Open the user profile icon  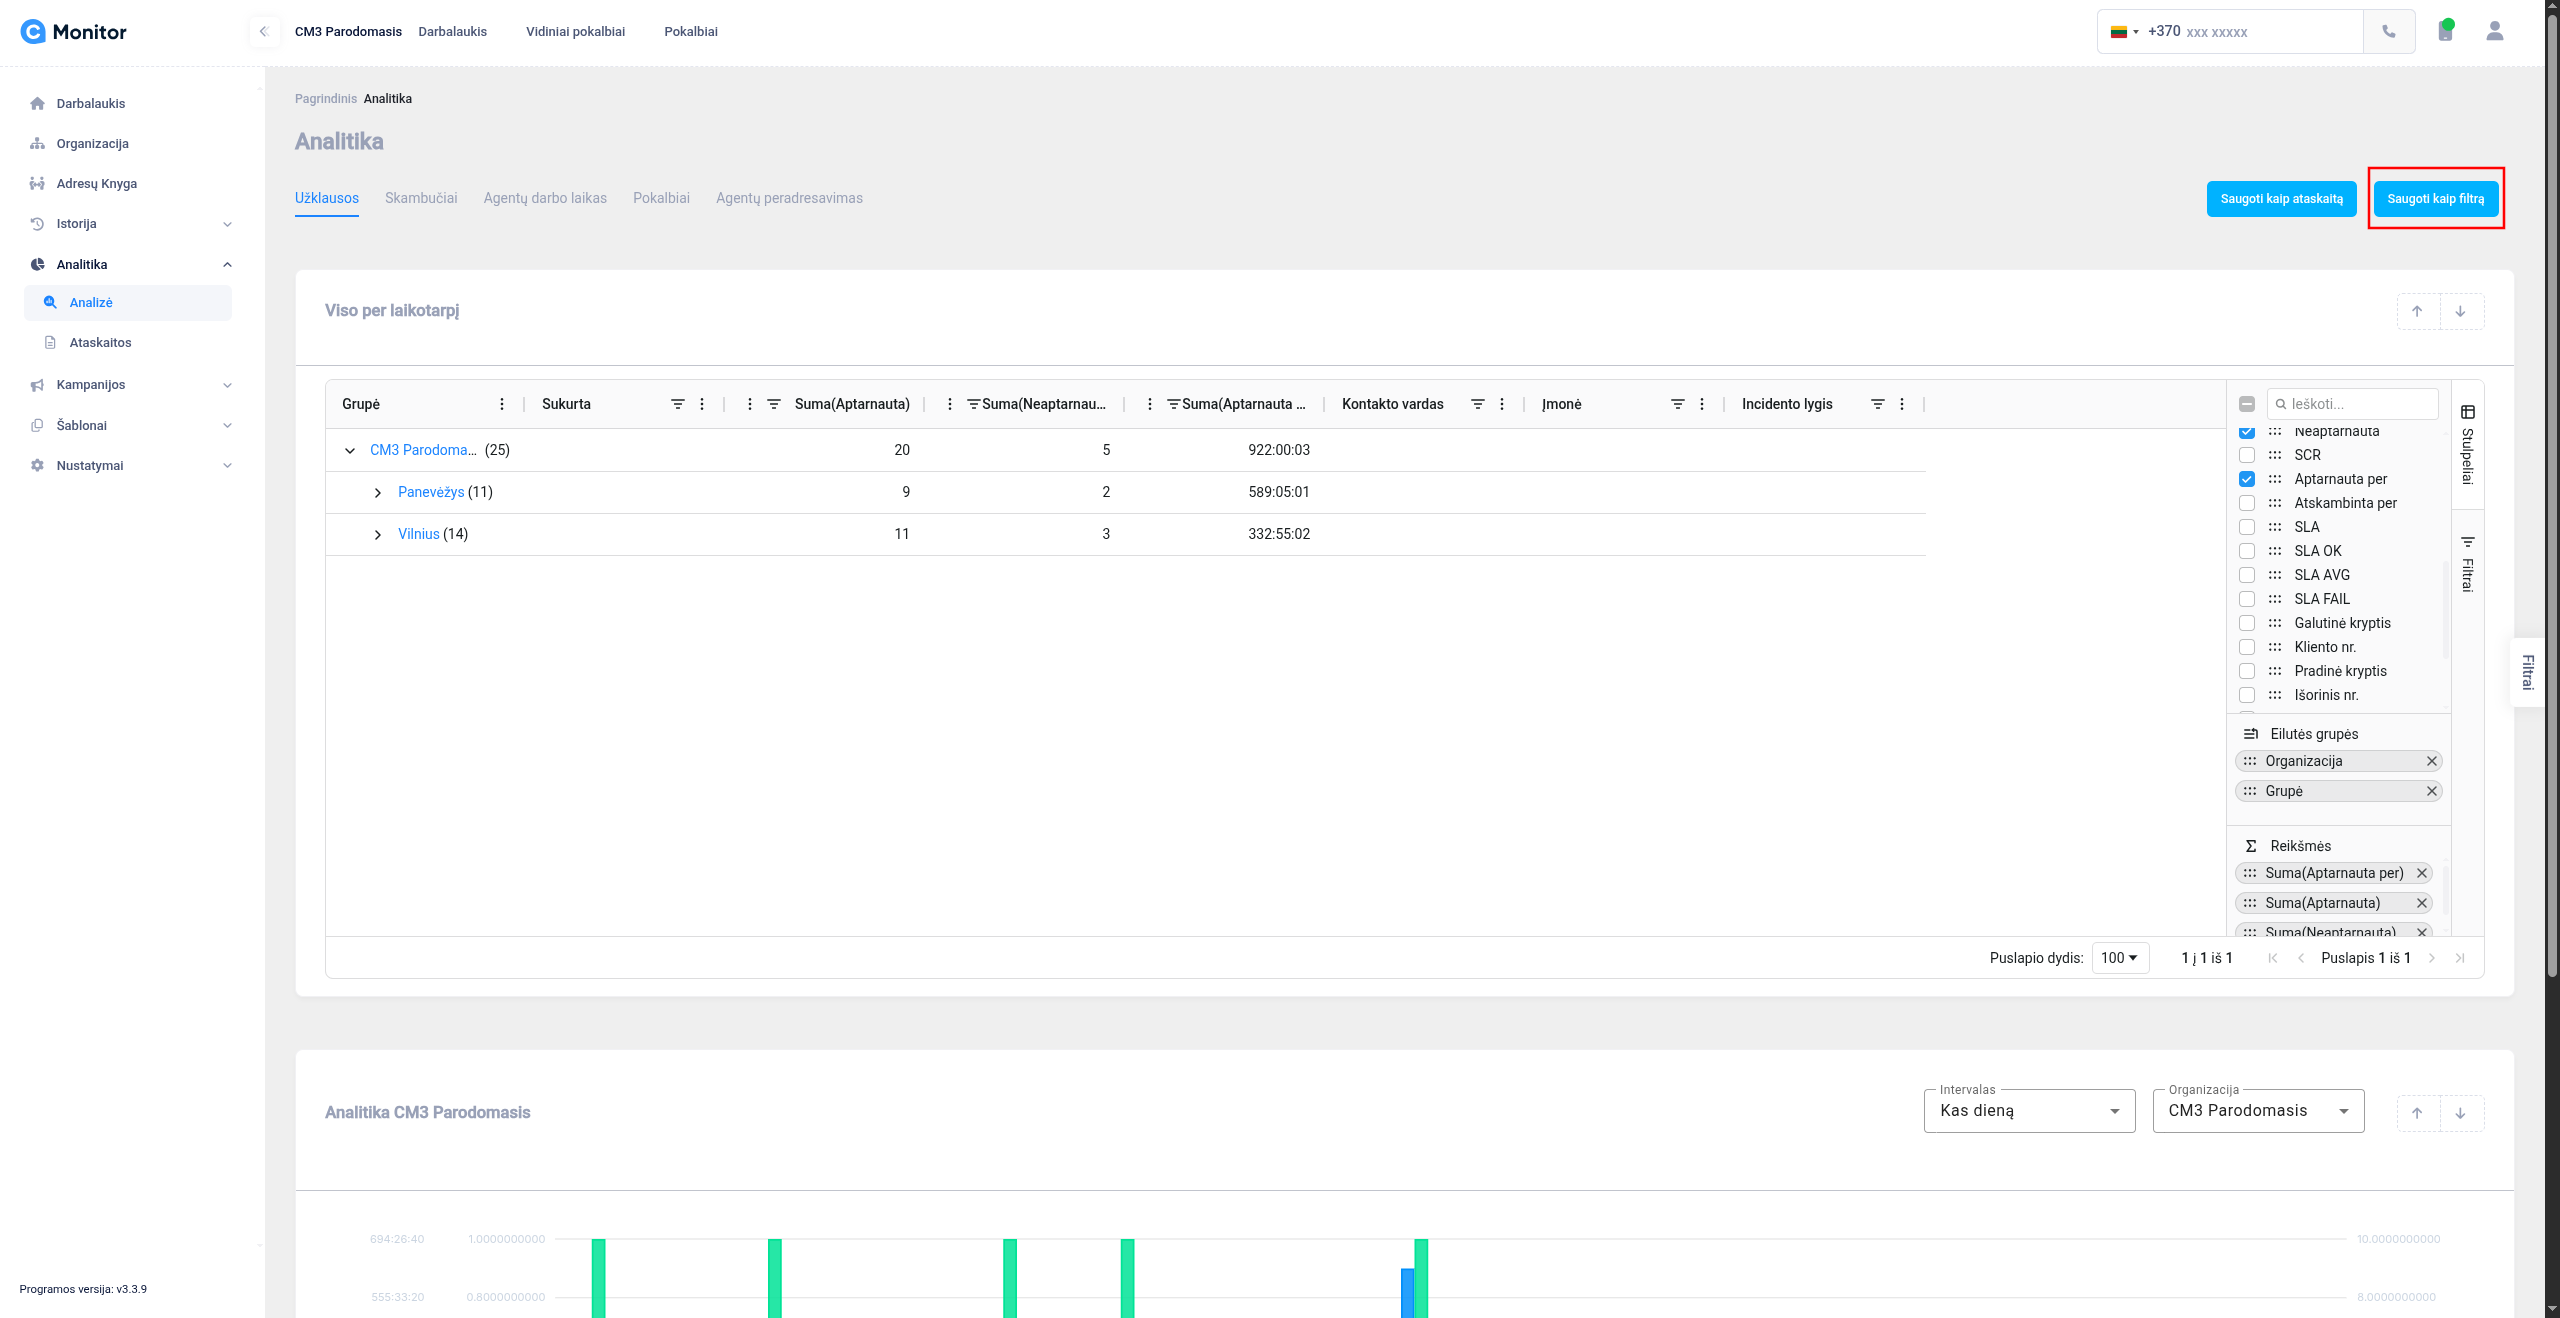(x=2494, y=32)
